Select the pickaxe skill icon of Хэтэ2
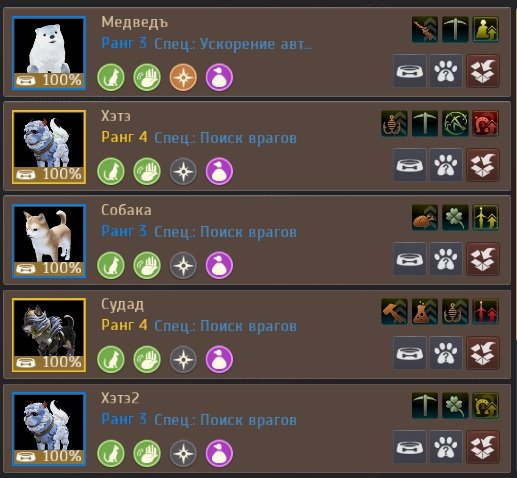Viewport: 517px width, 478px height. coord(425,406)
